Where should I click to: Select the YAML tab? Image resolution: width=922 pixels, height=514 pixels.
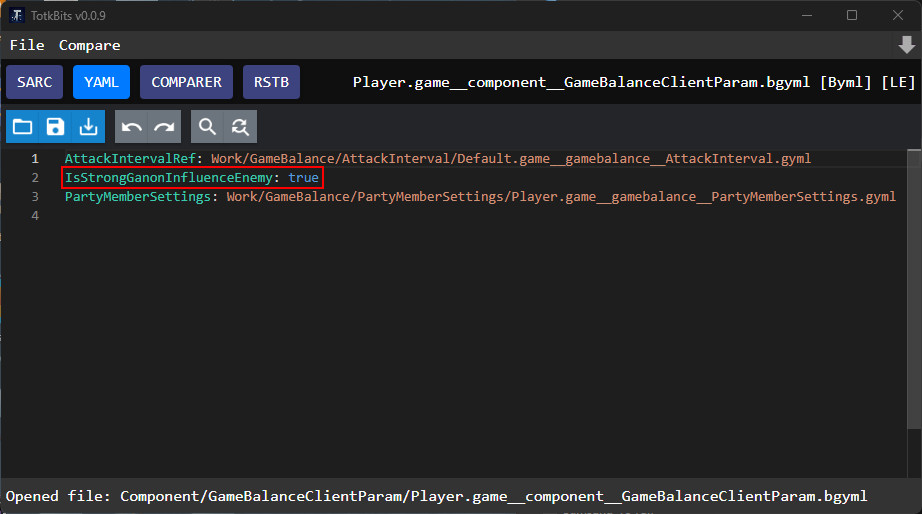pyautogui.click(x=101, y=82)
